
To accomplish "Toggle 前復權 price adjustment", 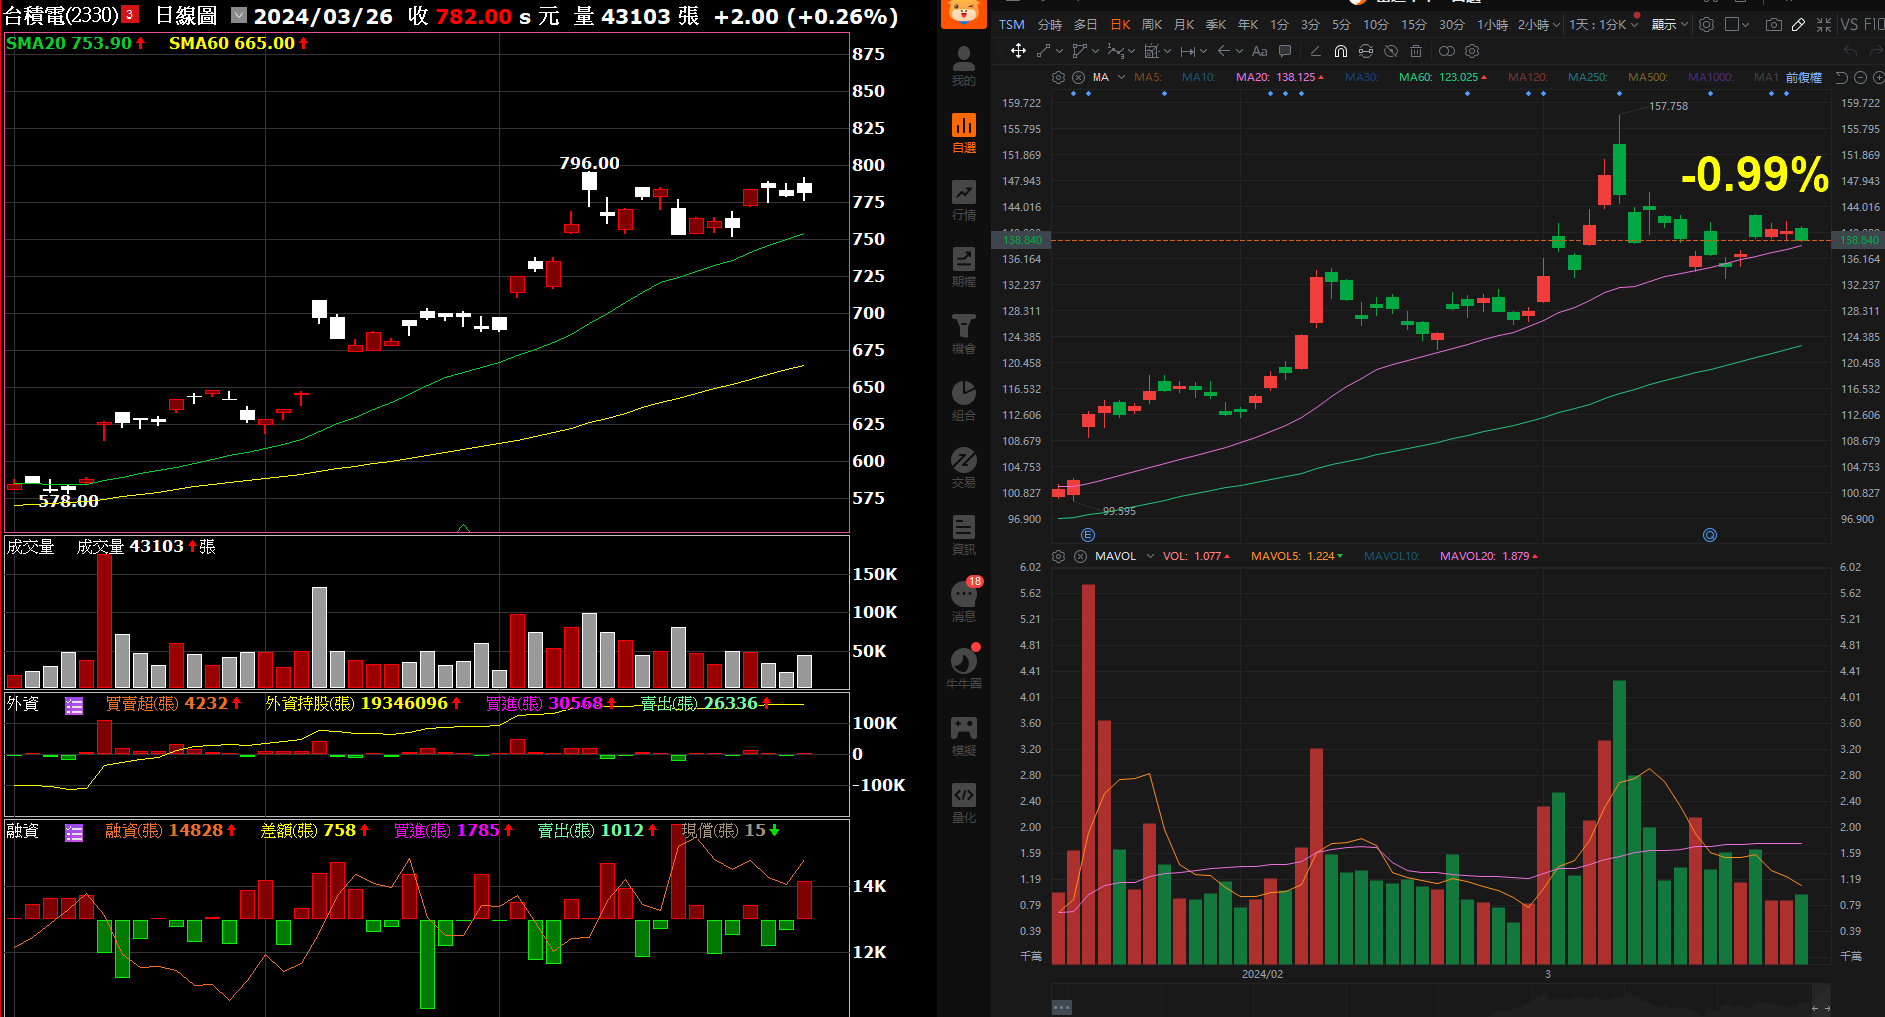I will (x=1804, y=77).
